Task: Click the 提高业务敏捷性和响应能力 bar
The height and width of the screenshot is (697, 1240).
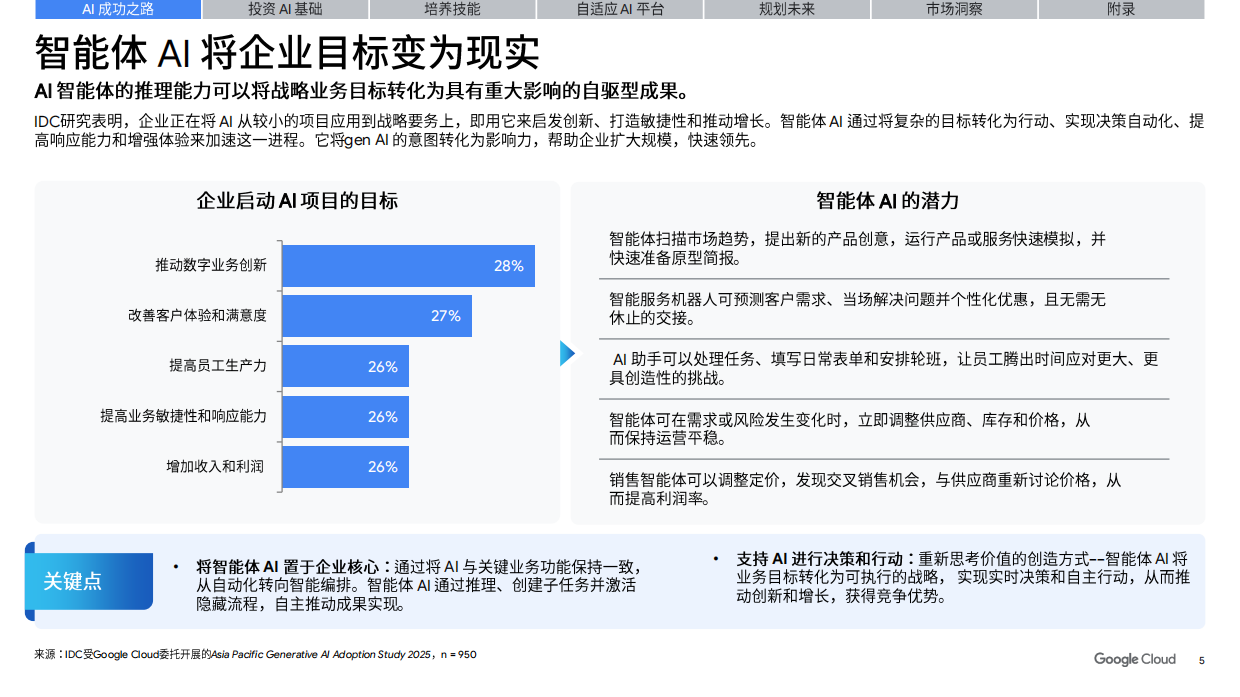Action: (347, 416)
